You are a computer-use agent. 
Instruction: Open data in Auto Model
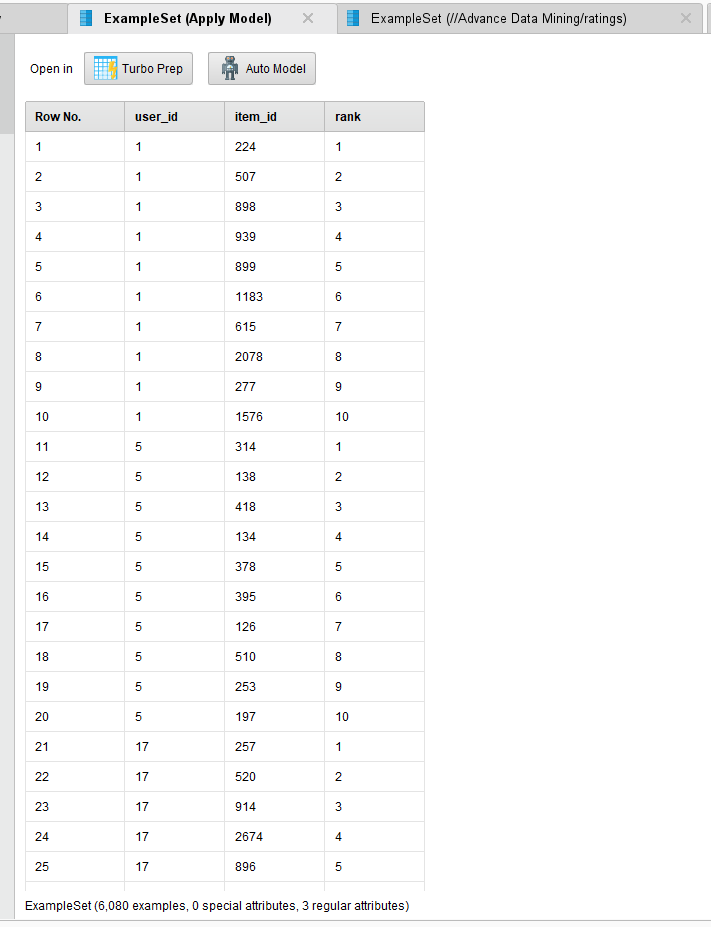[262, 69]
